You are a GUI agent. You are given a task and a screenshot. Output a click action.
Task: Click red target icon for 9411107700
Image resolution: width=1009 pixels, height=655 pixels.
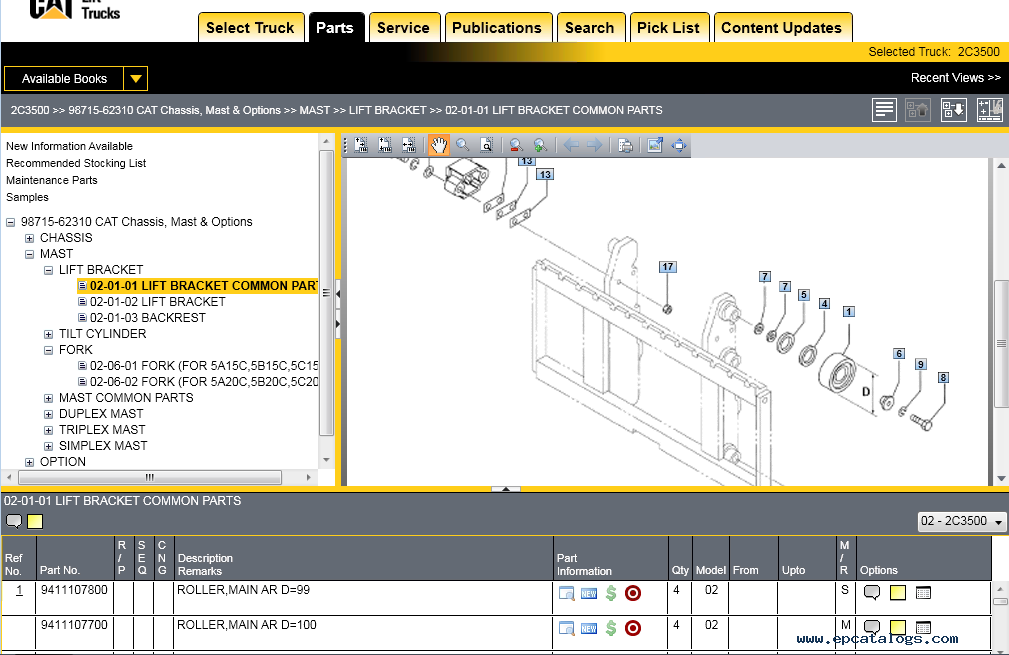click(633, 628)
